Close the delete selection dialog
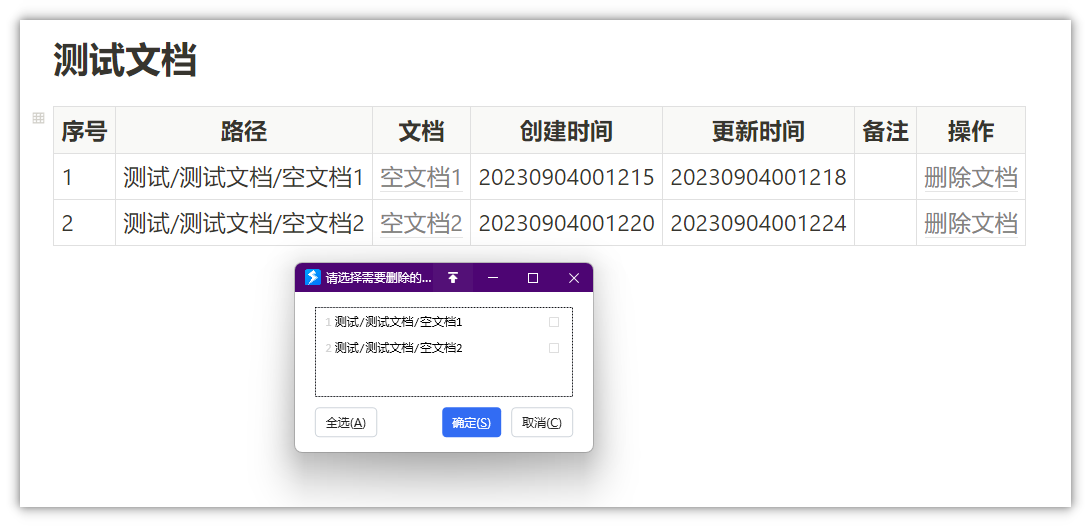Screen dimensions: 1091x527 (573, 278)
